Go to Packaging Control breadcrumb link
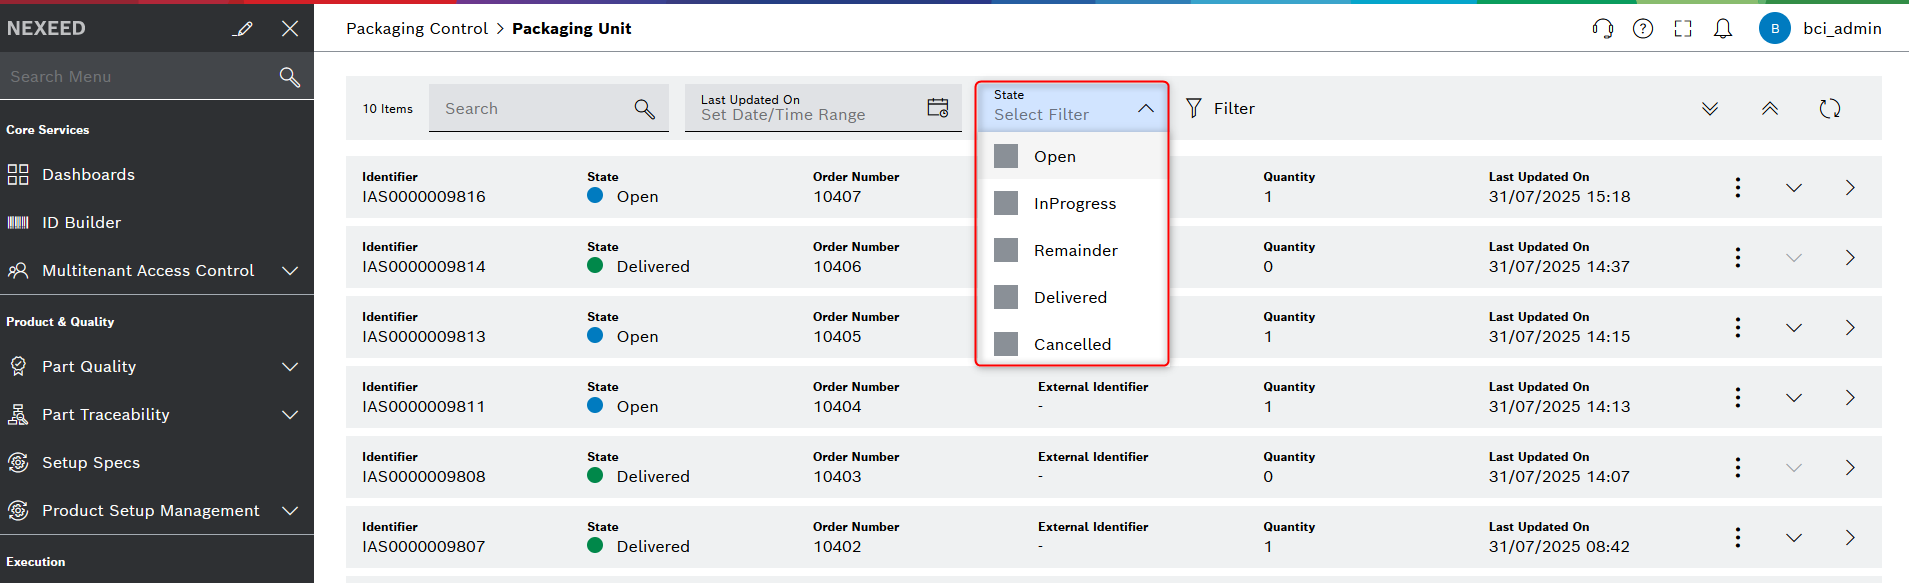Screen dimensions: 1909x583 pyautogui.click(x=416, y=29)
